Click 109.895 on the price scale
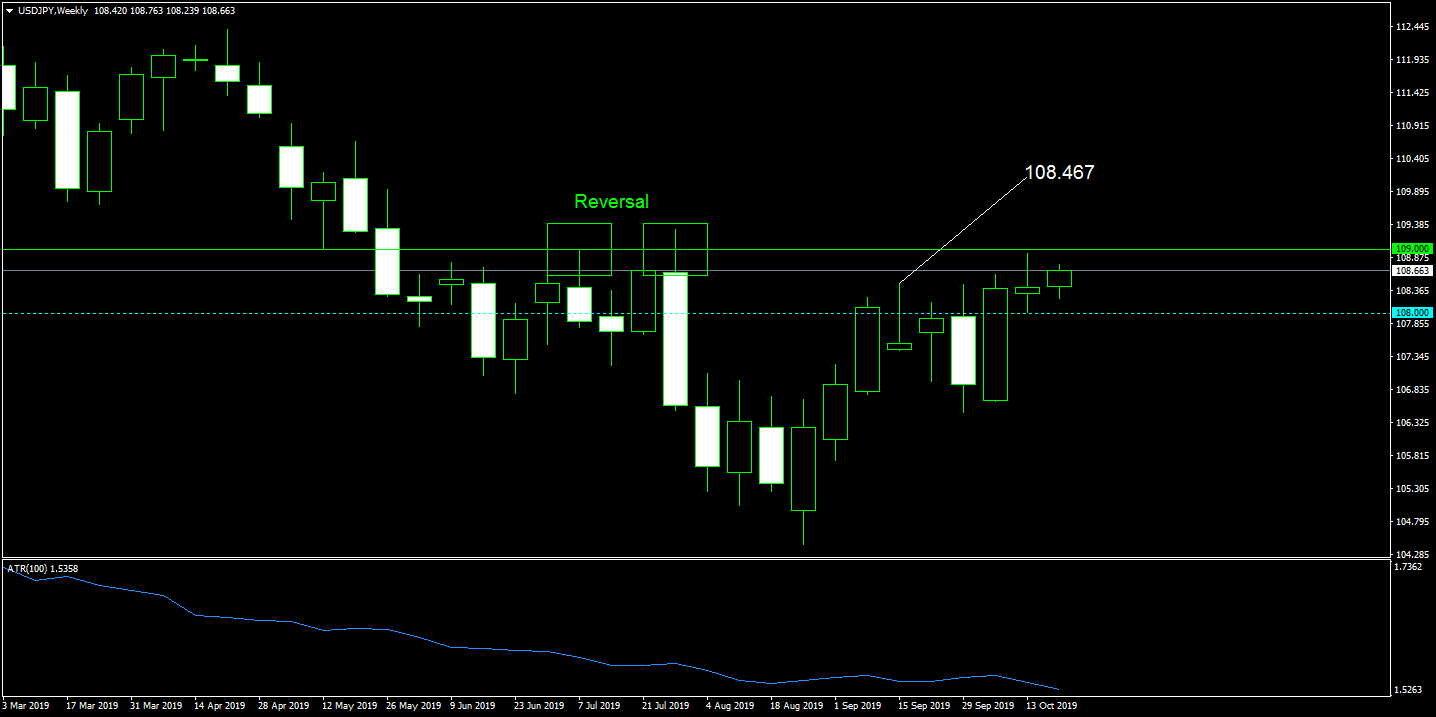Viewport: 1436px width, 717px height. [x=1411, y=192]
